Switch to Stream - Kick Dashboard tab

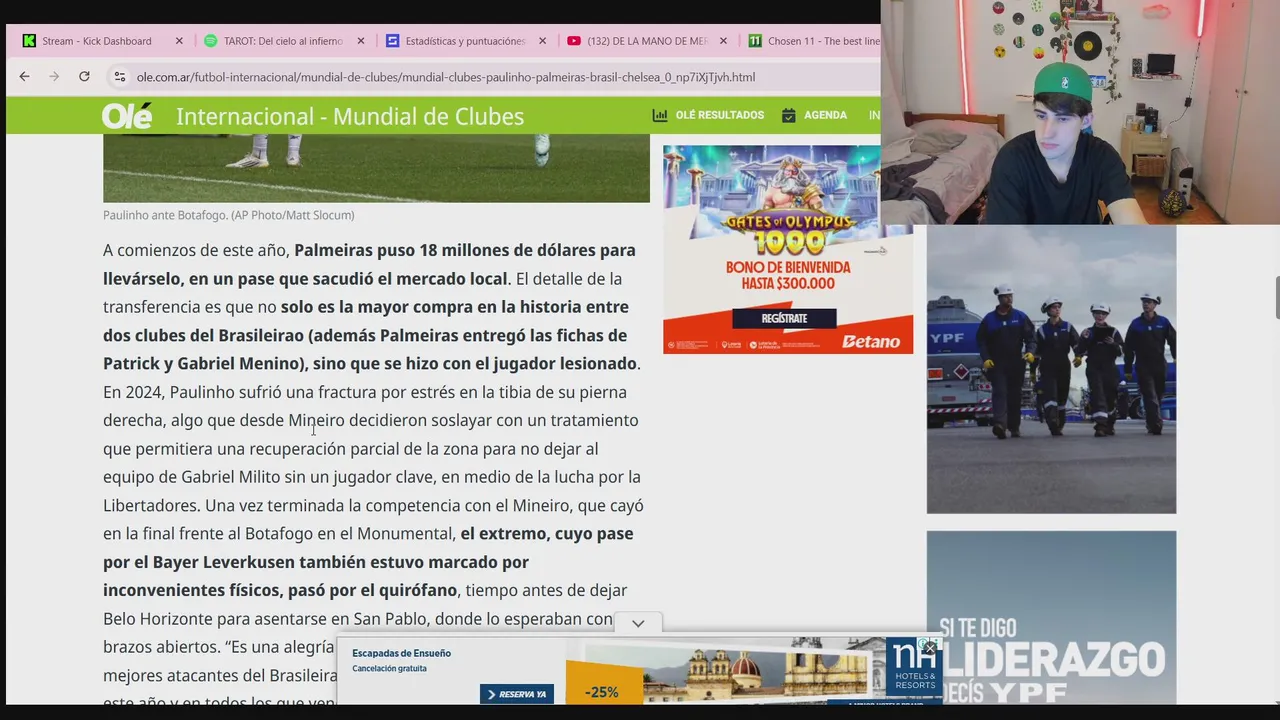click(x=97, y=41)
